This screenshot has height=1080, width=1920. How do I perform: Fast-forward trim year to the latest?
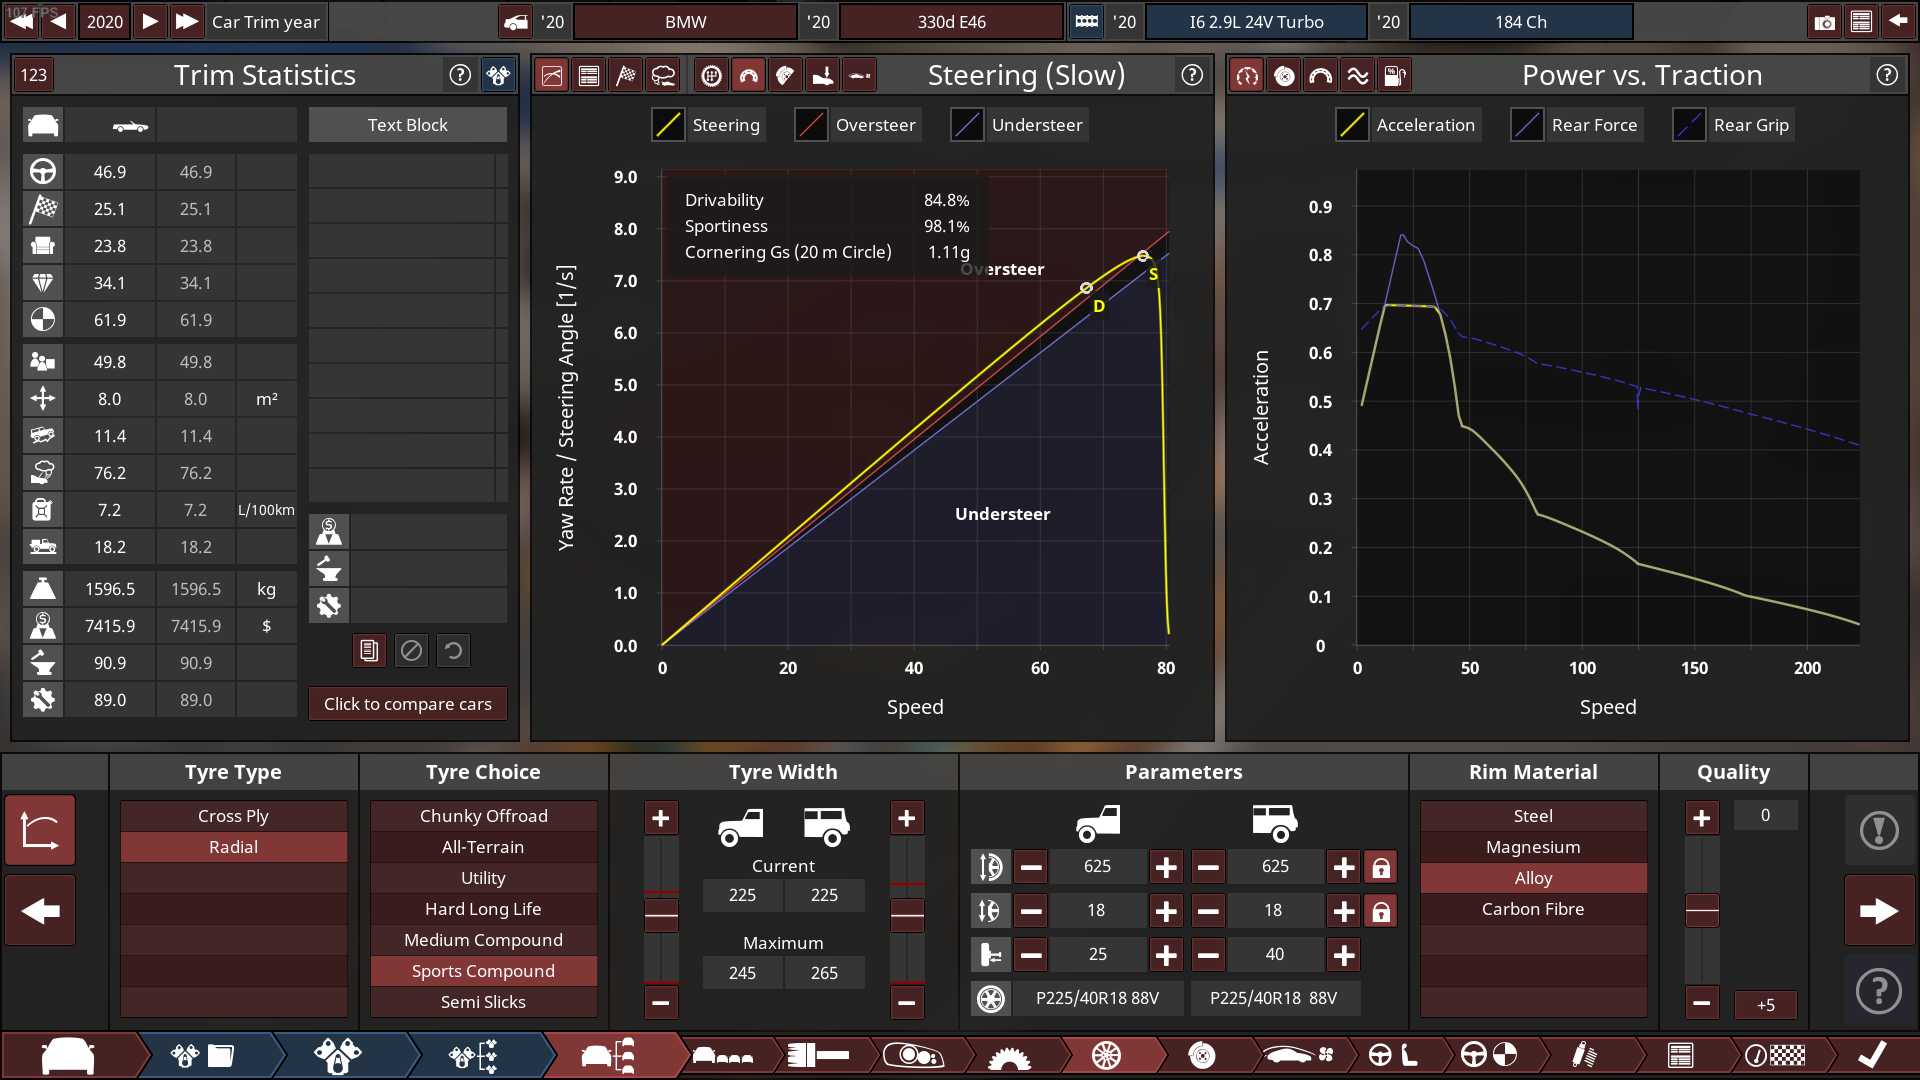pos(187,21)
